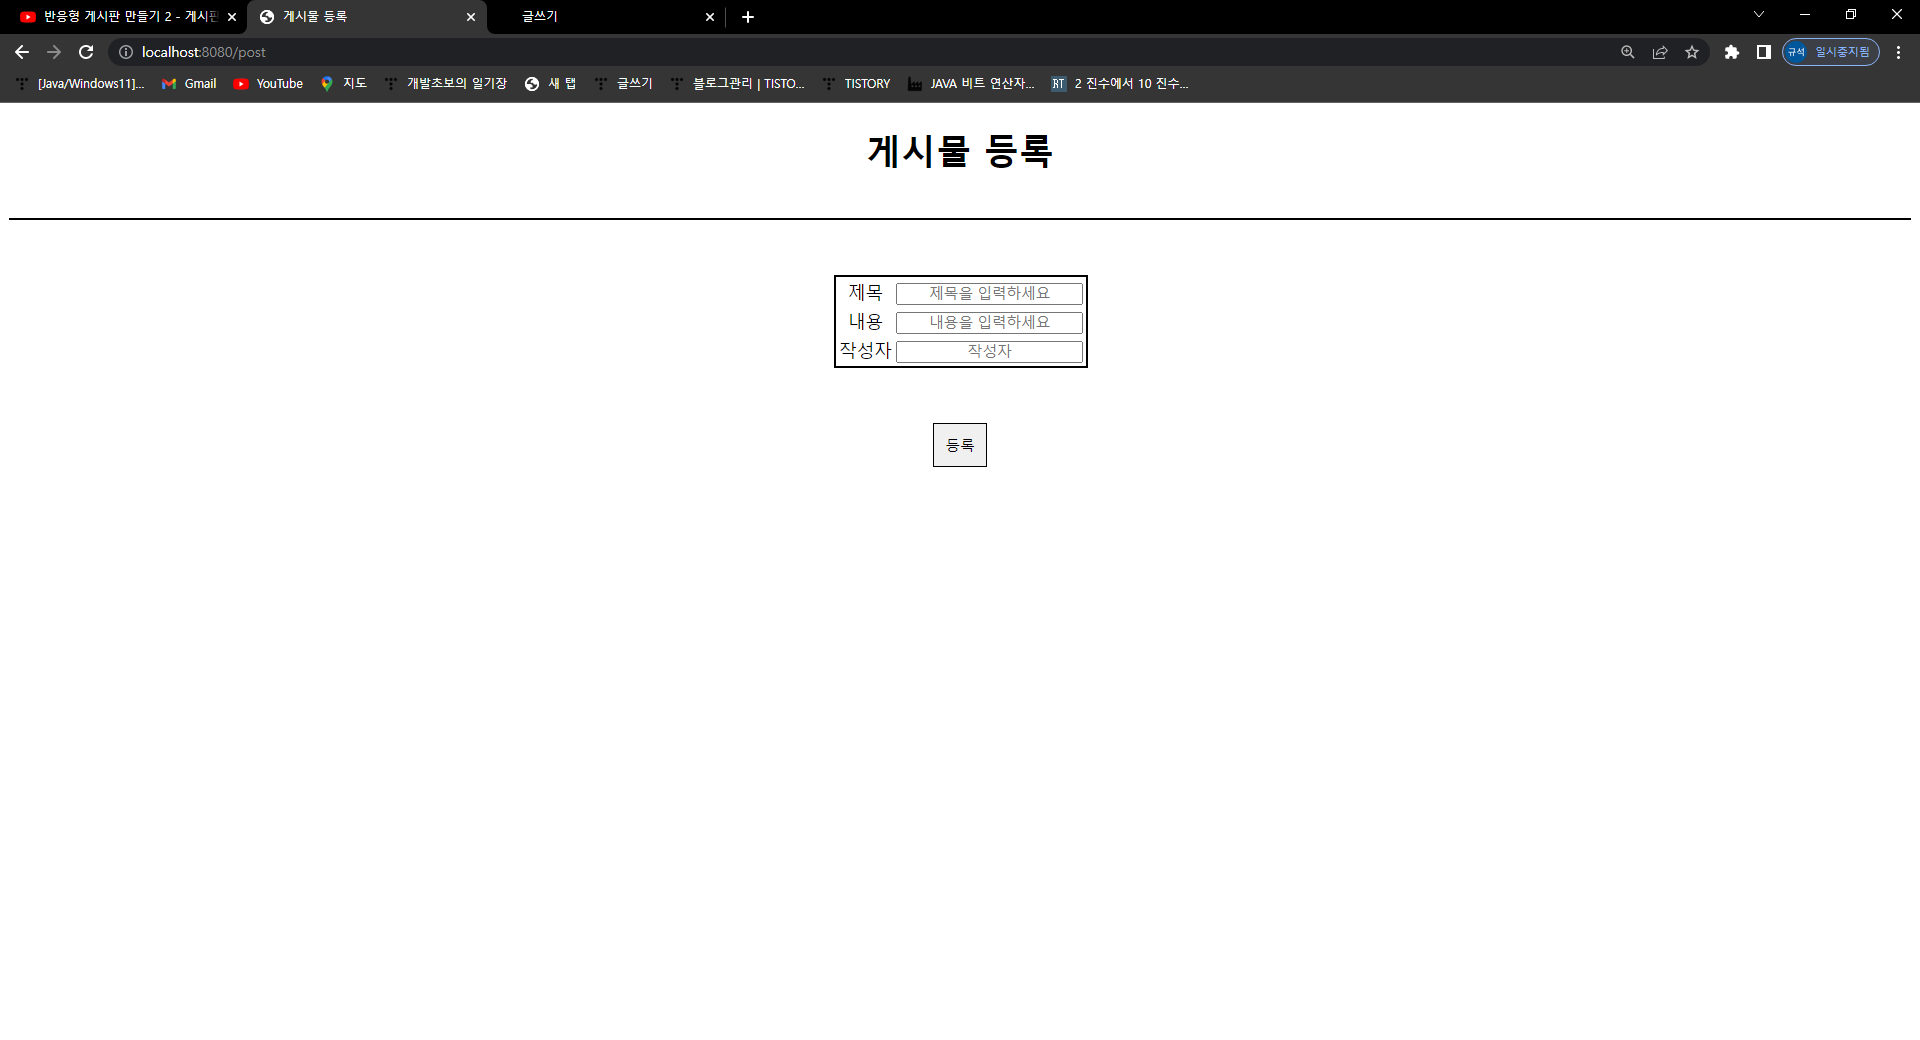The height and width of the screenshot is (1040, 1920).
Task: Close the 게시물 등록 tab
Action: (x=471, y=17)
